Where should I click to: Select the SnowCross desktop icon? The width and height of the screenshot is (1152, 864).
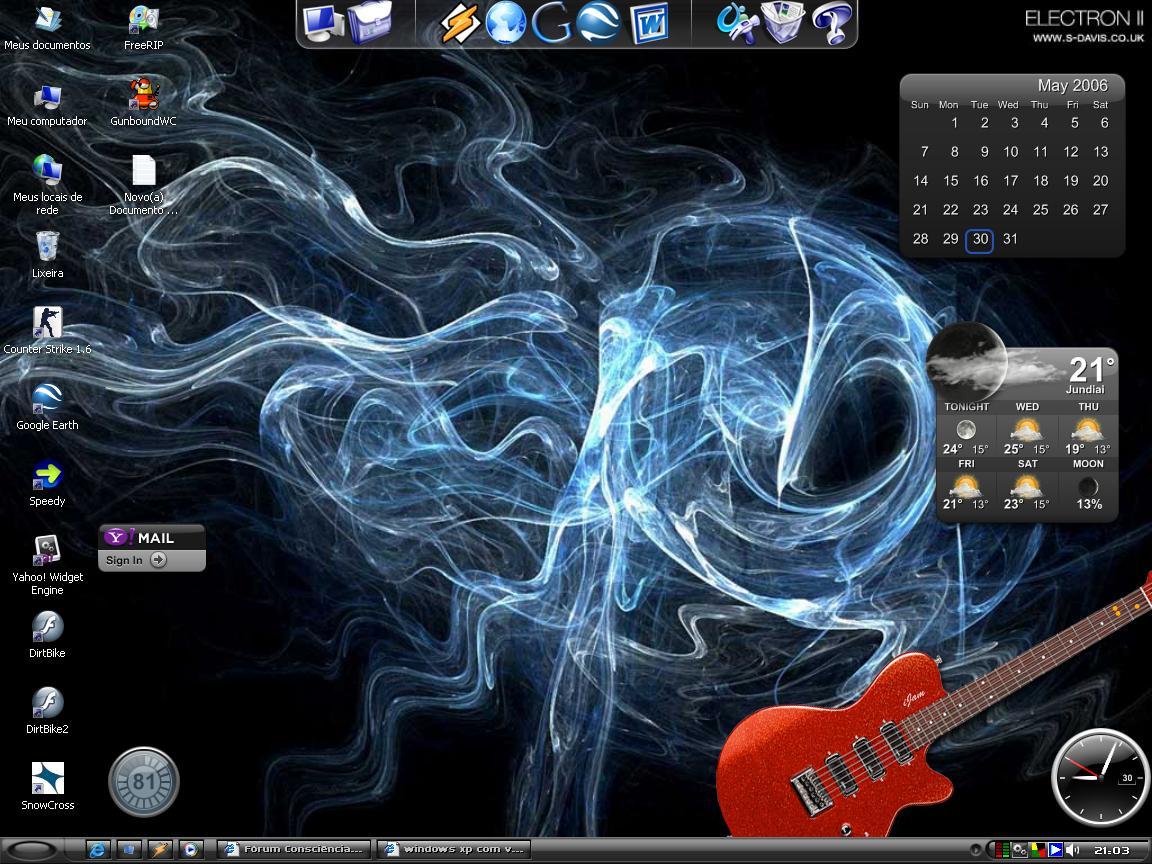tap(47, 786)
